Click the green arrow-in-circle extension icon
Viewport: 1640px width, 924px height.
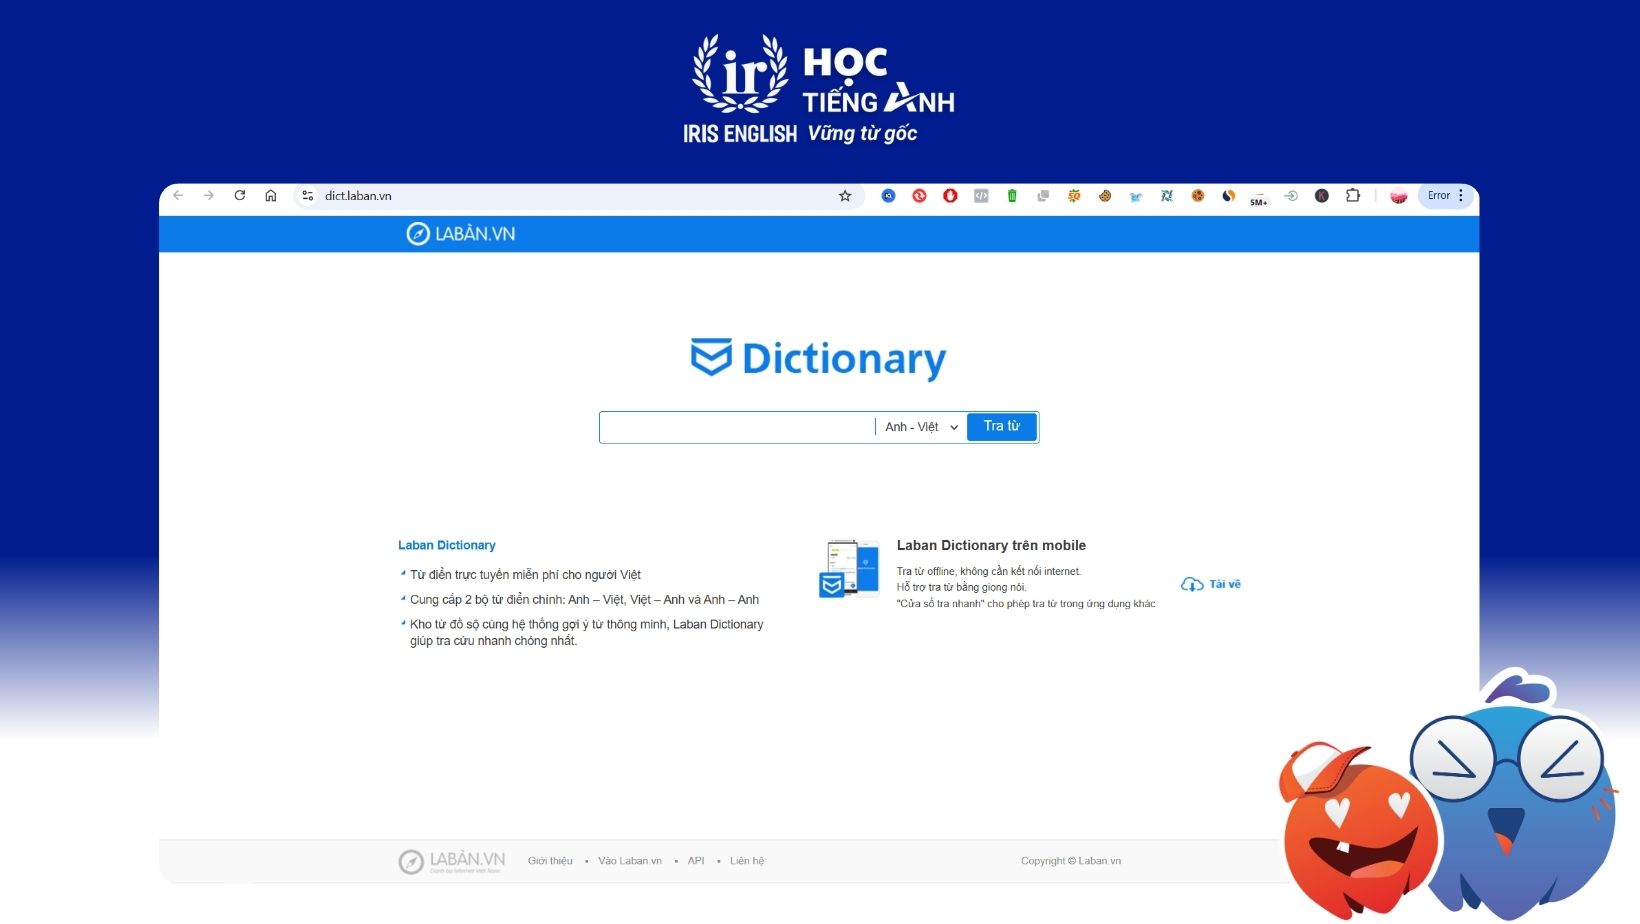(1291, 196)
